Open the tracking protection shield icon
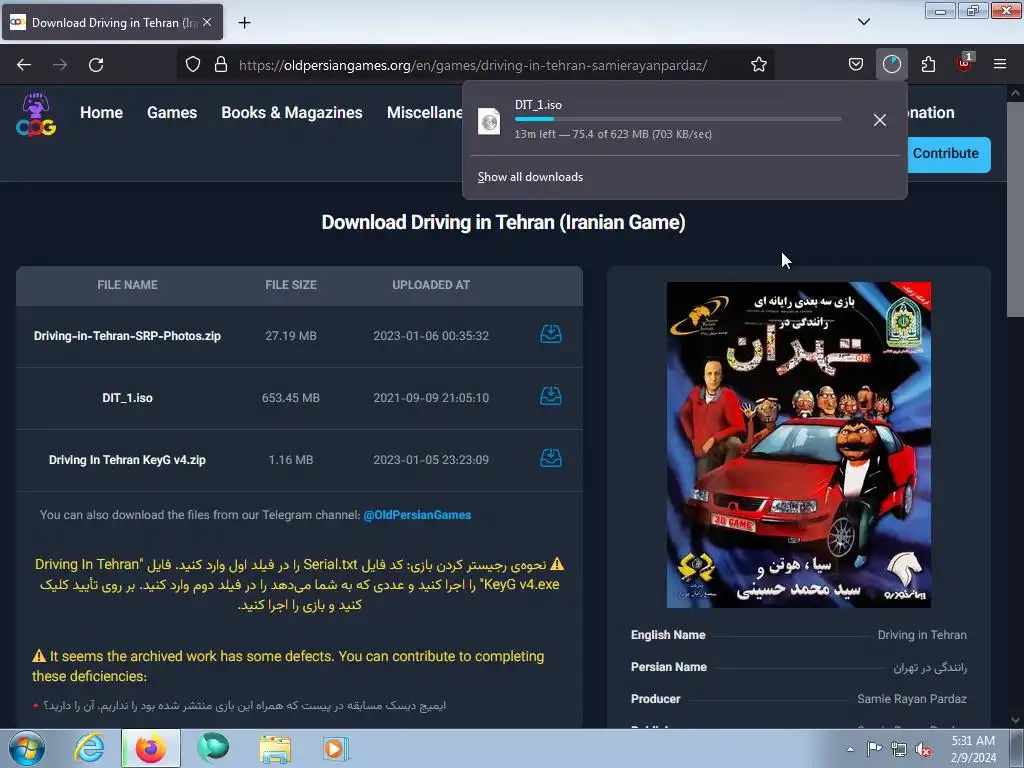Screen dimensions: 1024x768 pyautogui.click(x=193, y=65)
